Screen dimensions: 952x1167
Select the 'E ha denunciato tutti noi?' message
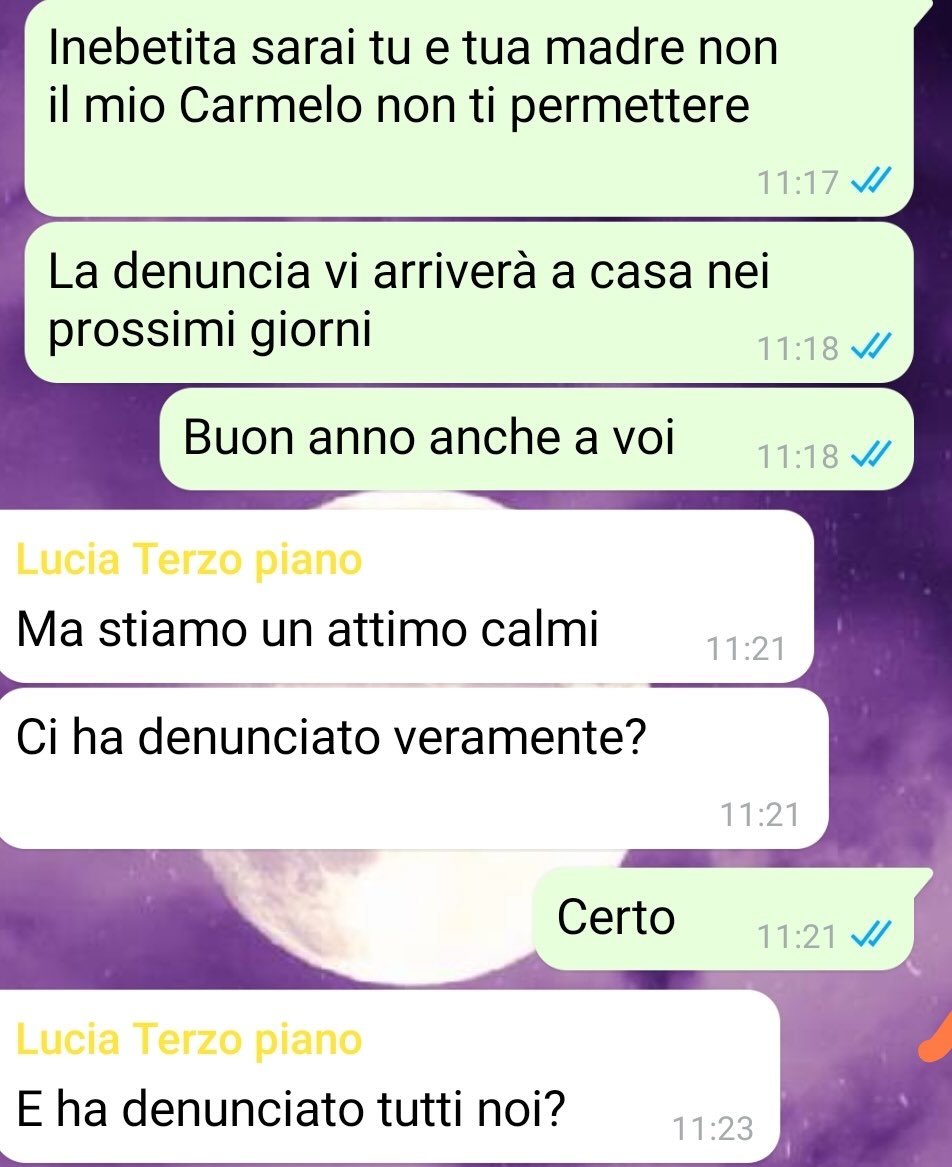point(389,1076)
